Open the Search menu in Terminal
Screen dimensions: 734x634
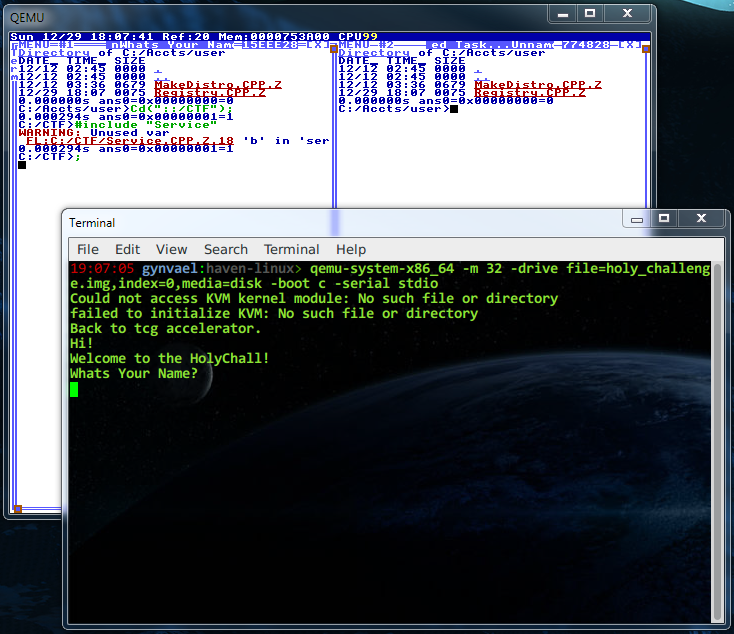[226, 249]
